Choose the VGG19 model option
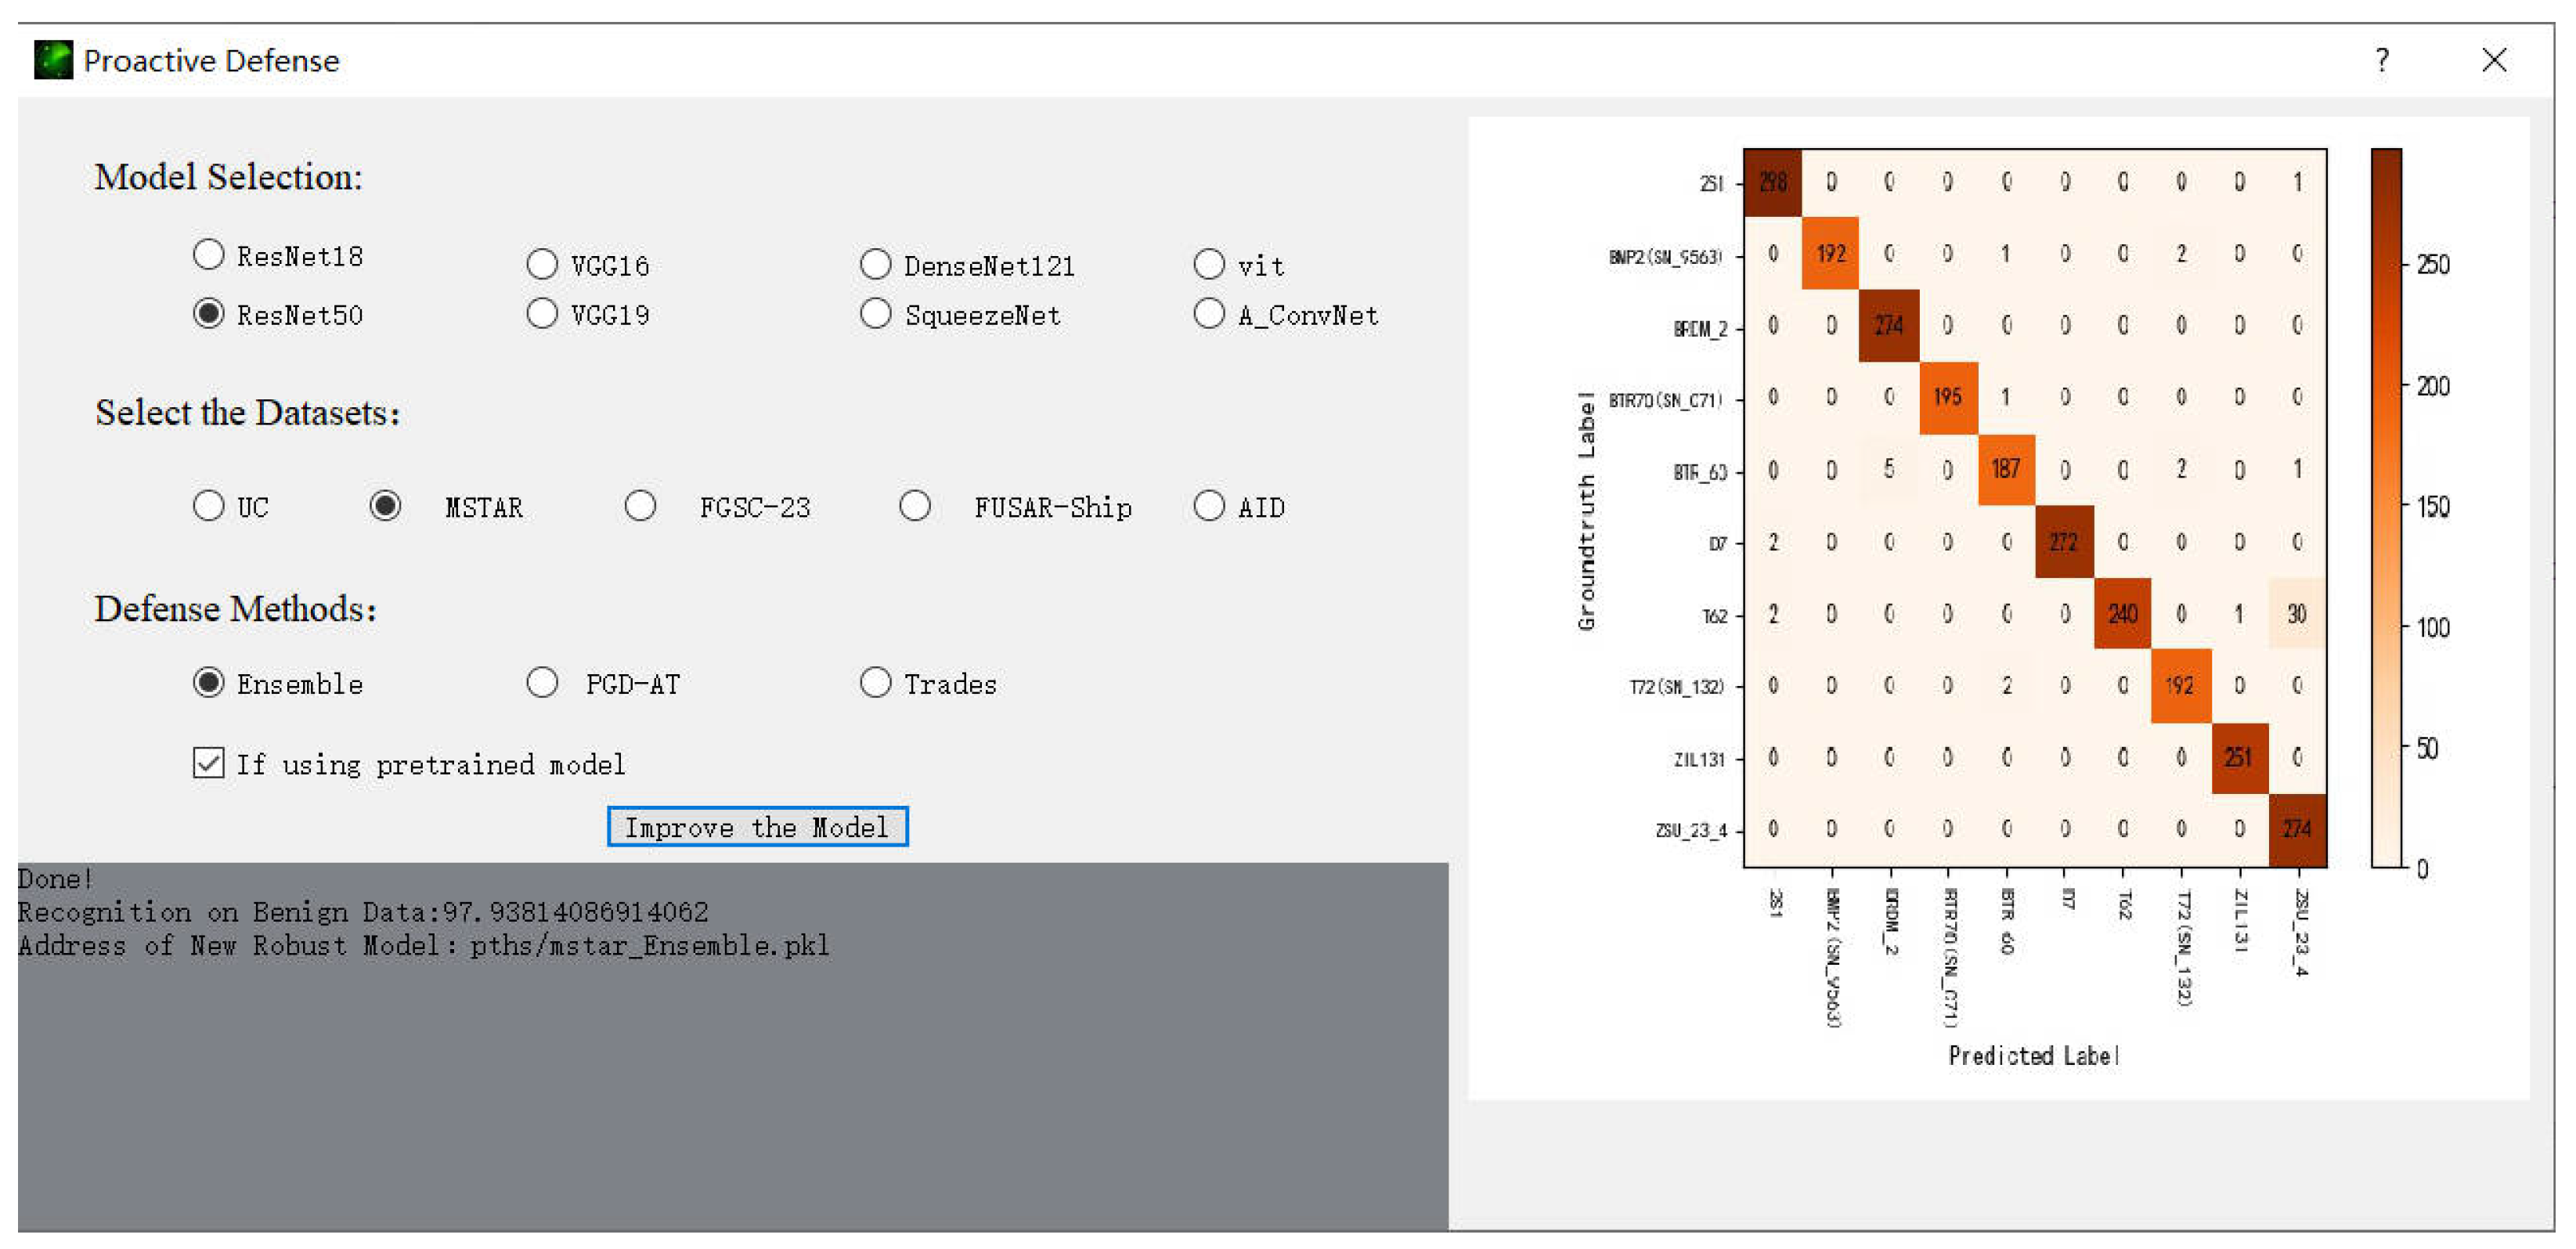 pyautogui.click(x=542, y=314)
